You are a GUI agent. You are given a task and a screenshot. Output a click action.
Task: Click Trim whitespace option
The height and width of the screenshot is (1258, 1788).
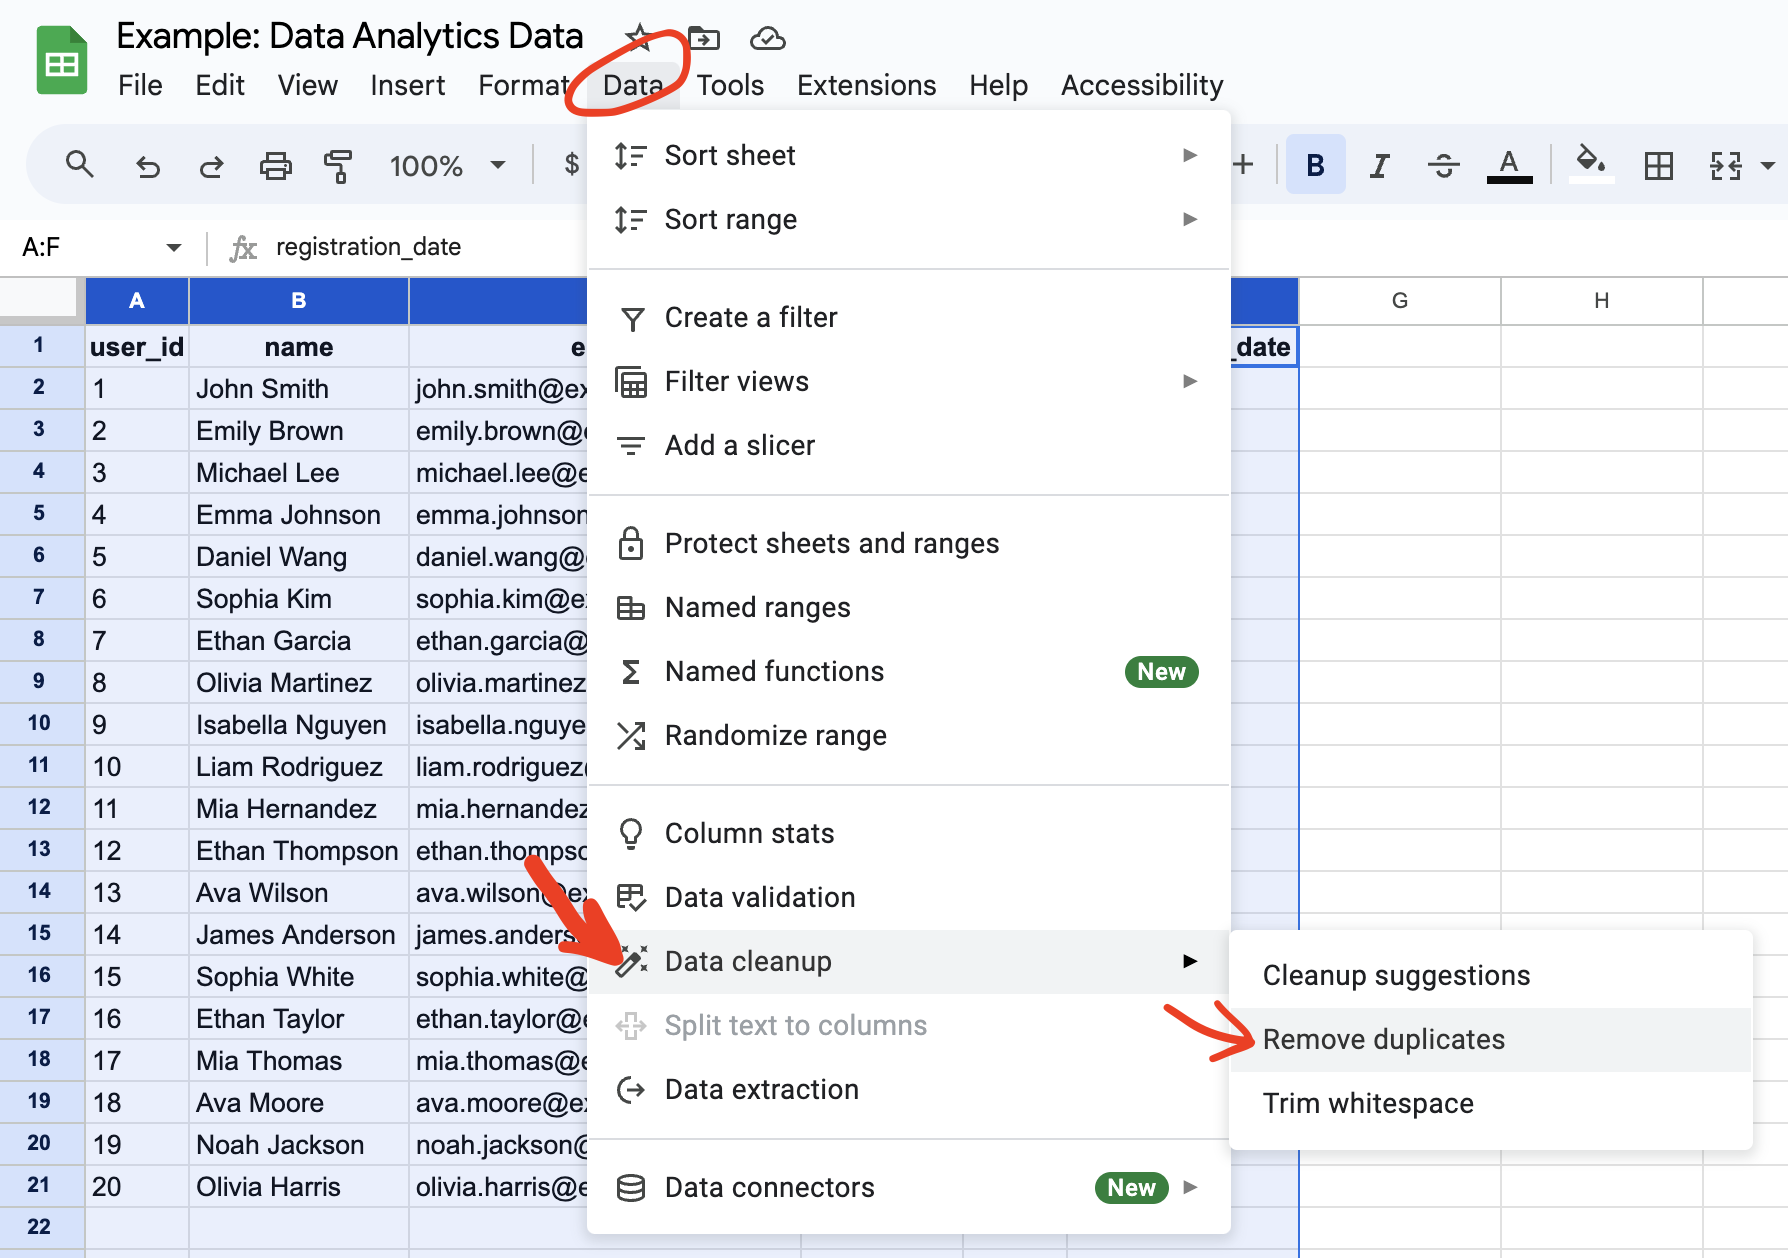(1367, 1103)
